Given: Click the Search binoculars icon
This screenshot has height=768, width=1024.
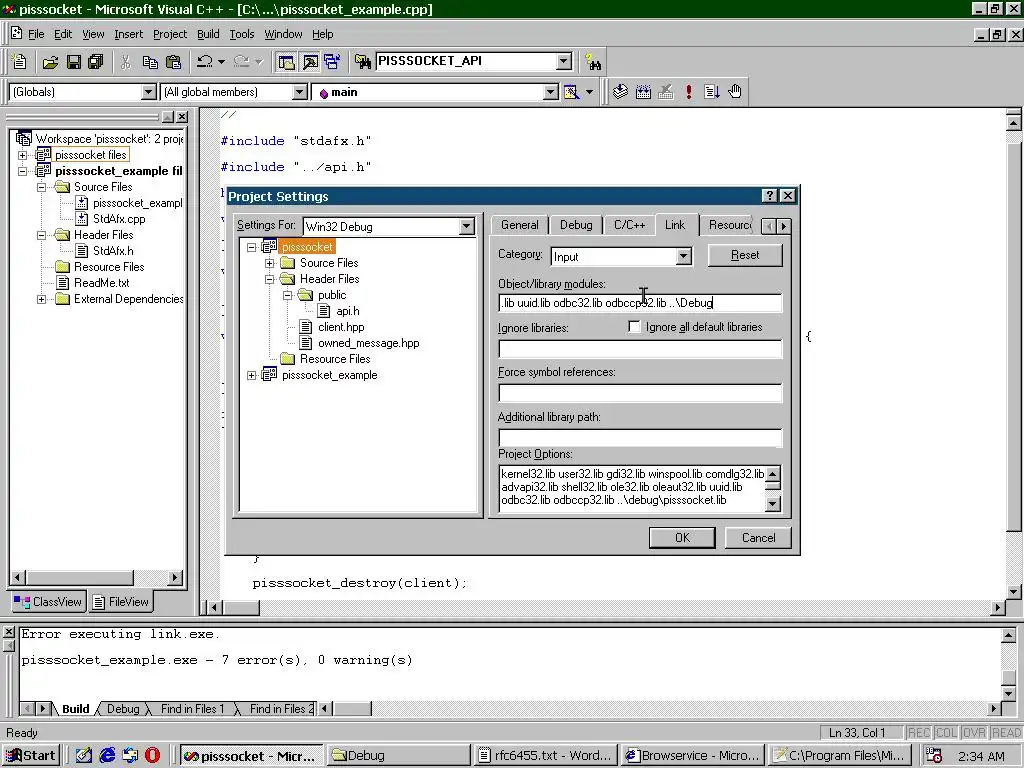Looking at the screenshot, I should coord(593,62).
